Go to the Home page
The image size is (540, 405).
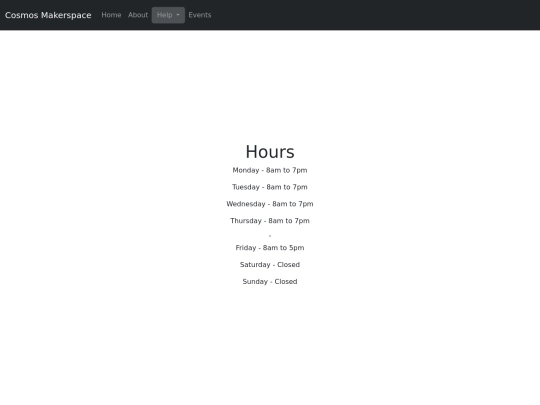point(111,15)
